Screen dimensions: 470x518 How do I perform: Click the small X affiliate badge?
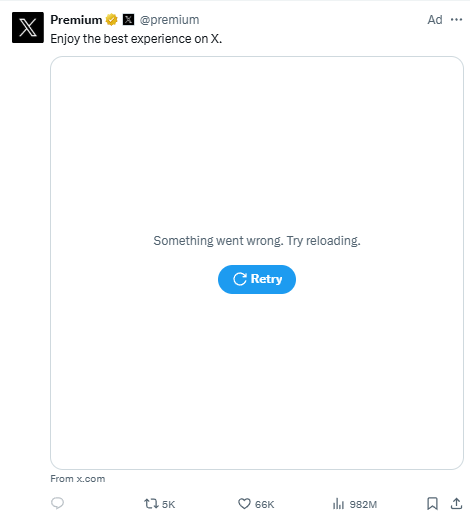click(x=128, y=20)
